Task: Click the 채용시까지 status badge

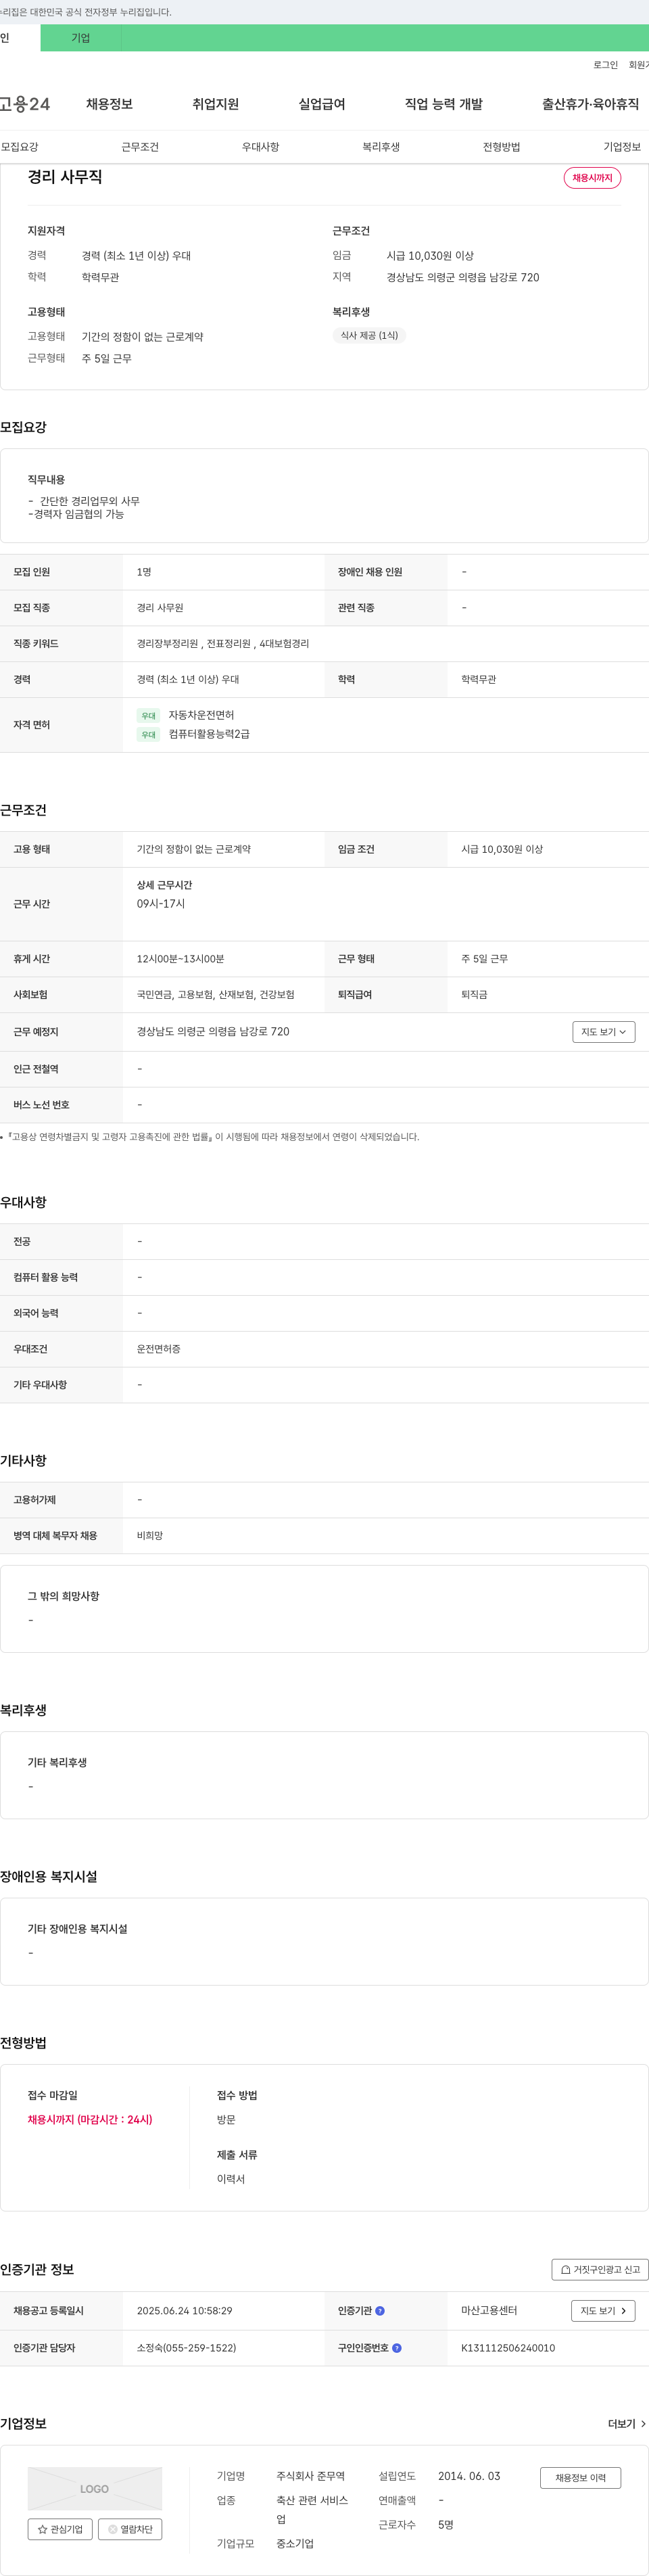Action: coord(592,178)
